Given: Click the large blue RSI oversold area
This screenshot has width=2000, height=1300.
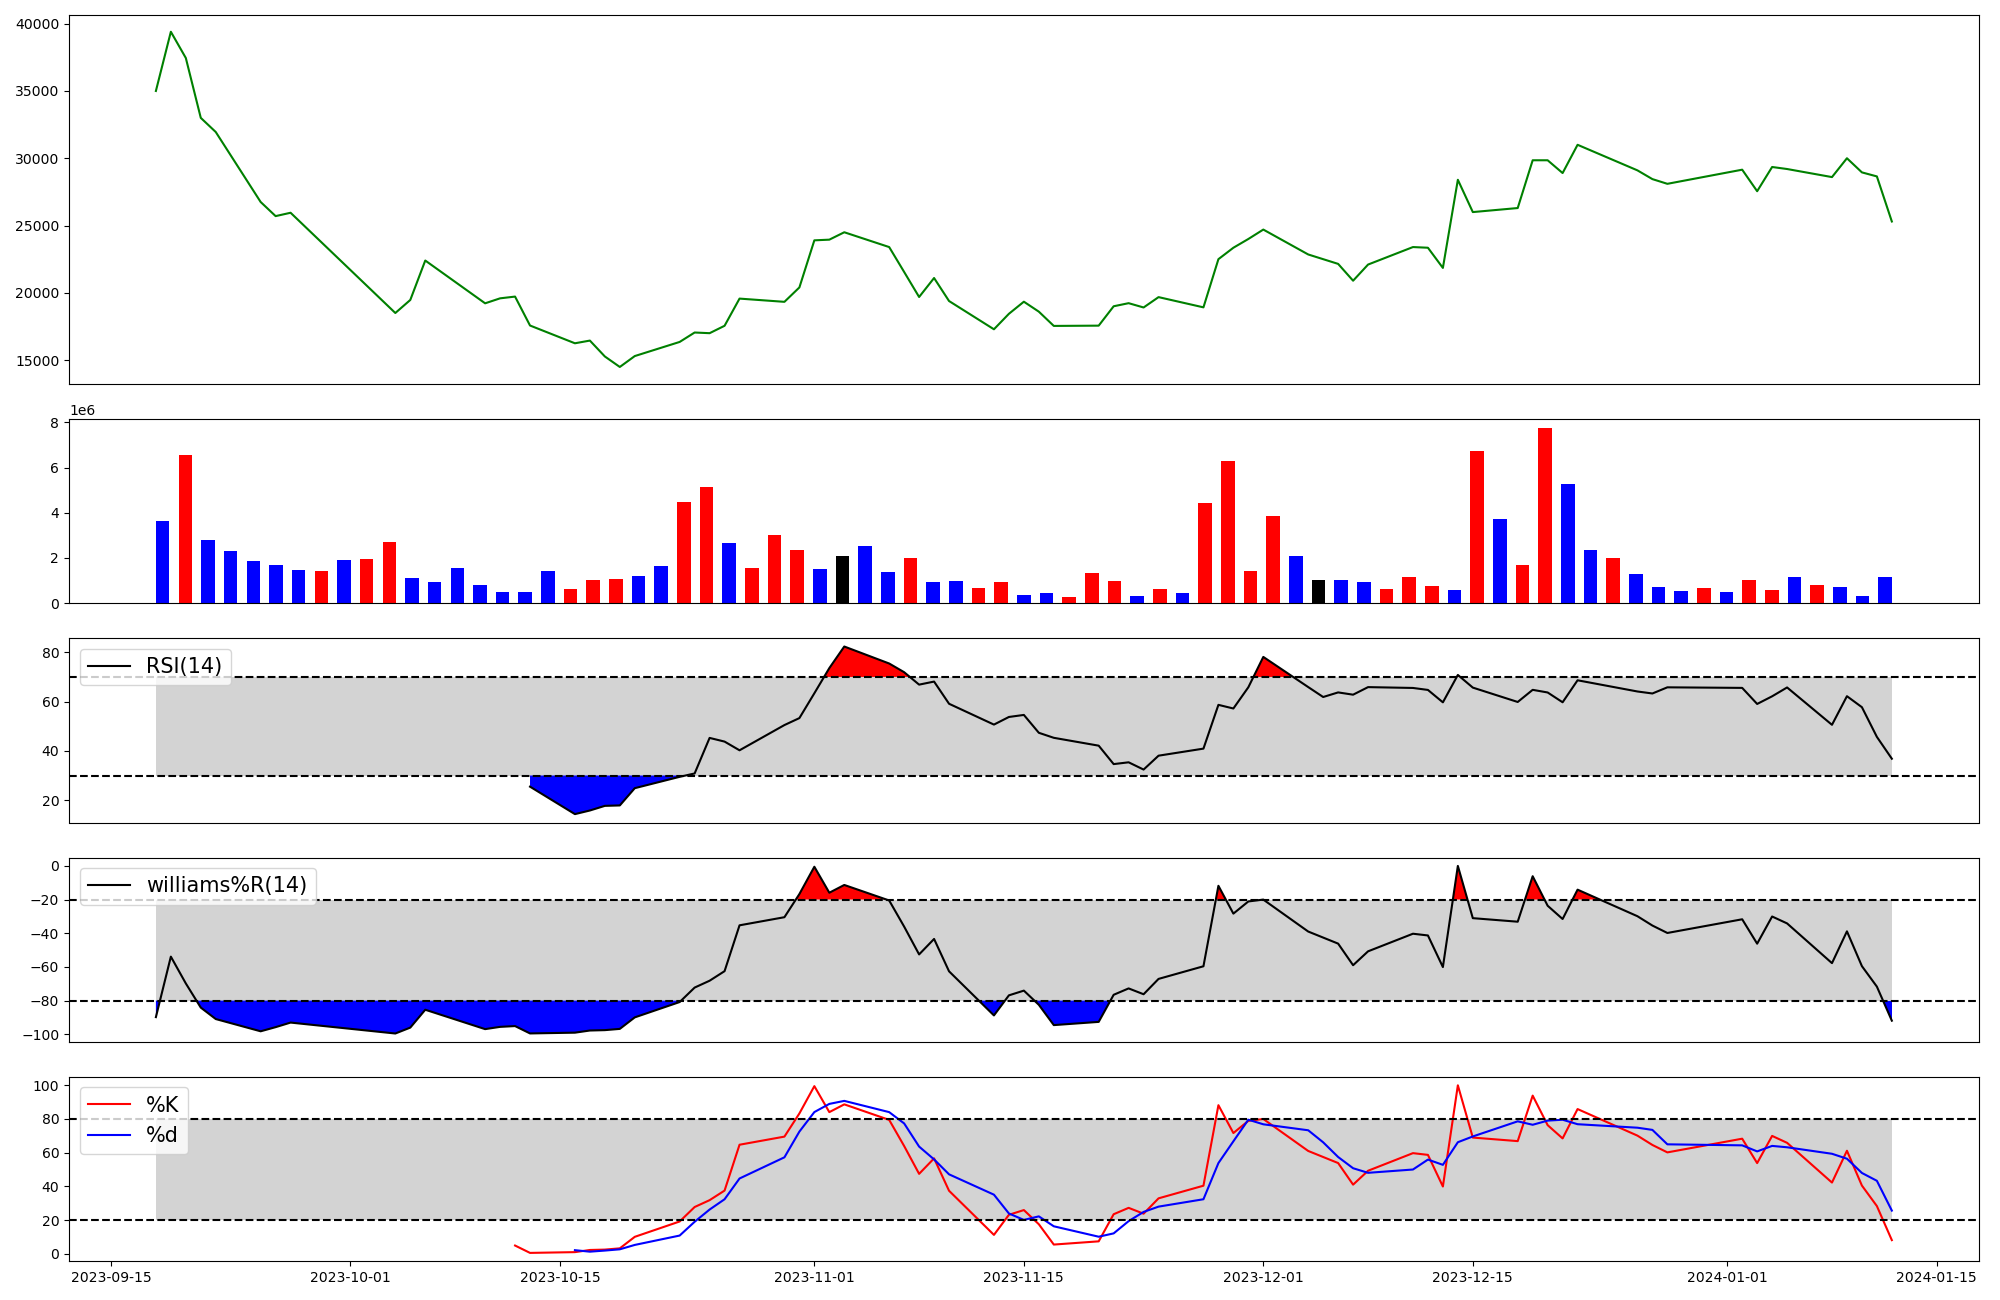Looking at the screenshot, I should tap(580, 792).
